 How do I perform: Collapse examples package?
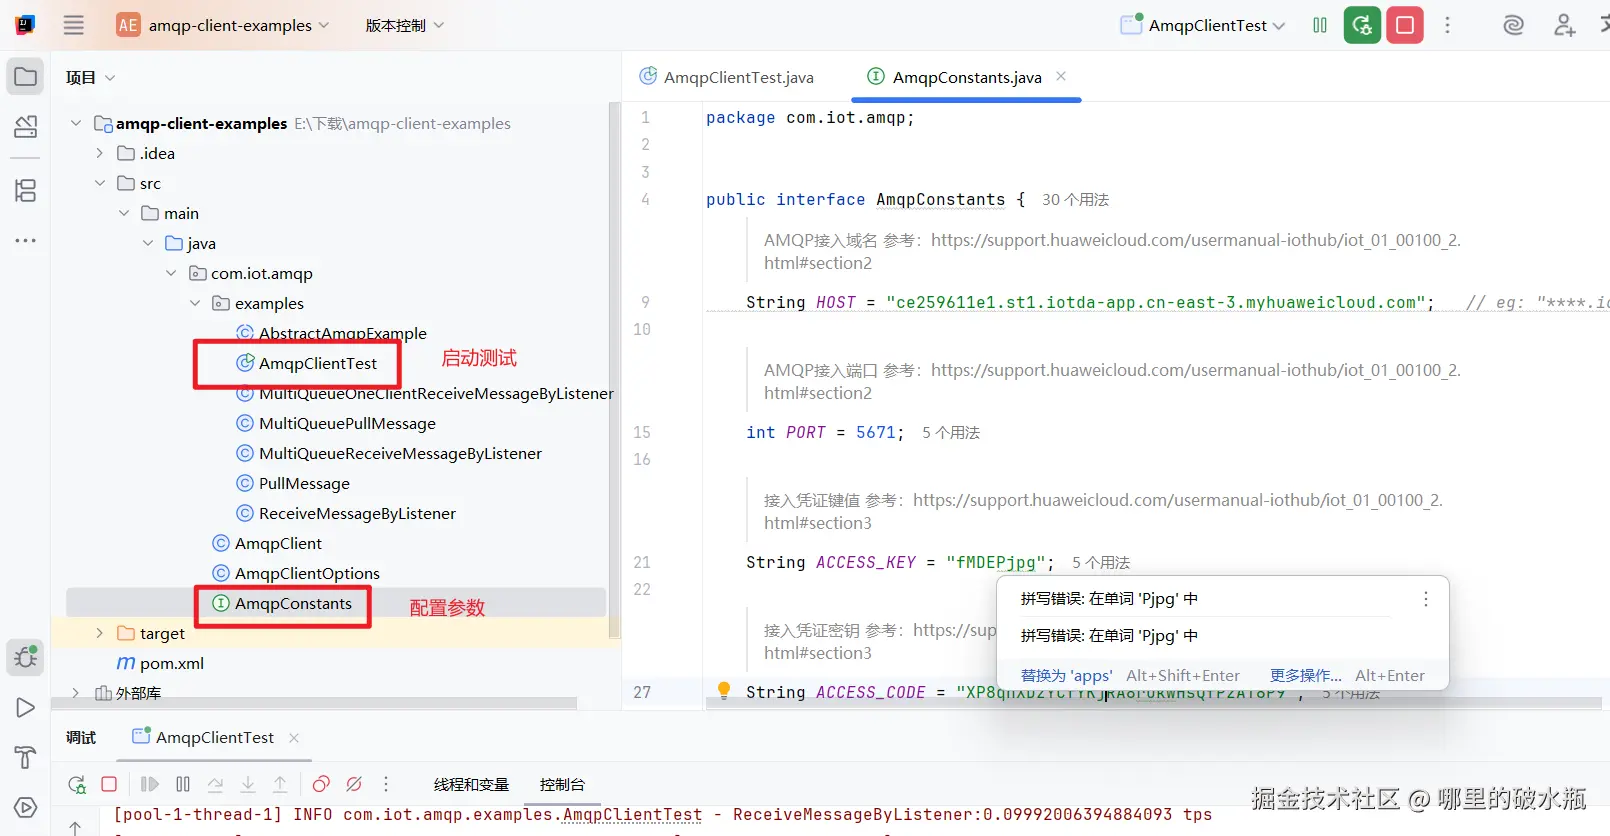[x=195, y=303]
